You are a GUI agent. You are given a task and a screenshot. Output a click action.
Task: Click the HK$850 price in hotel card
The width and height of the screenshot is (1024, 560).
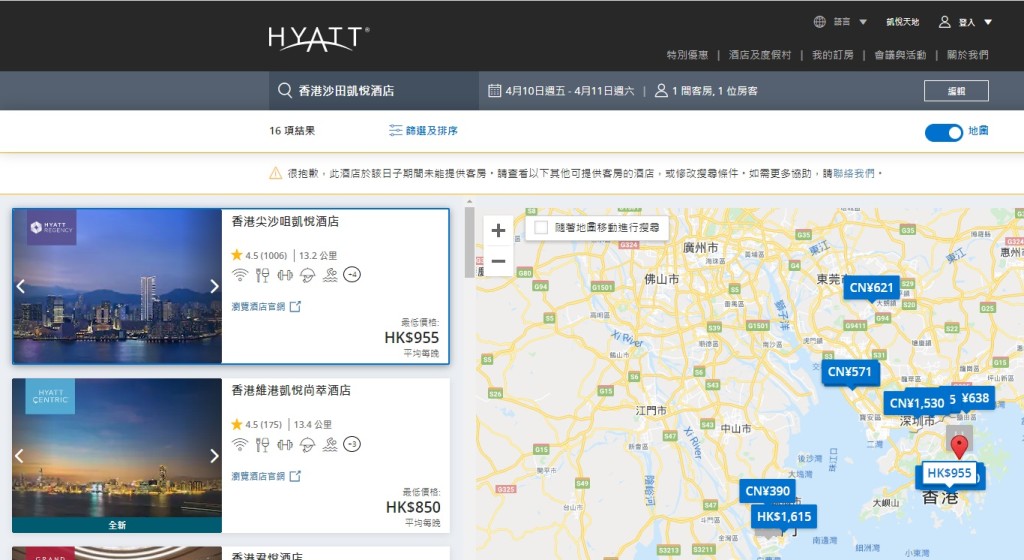pyautogui.click(x=413, y=507)
